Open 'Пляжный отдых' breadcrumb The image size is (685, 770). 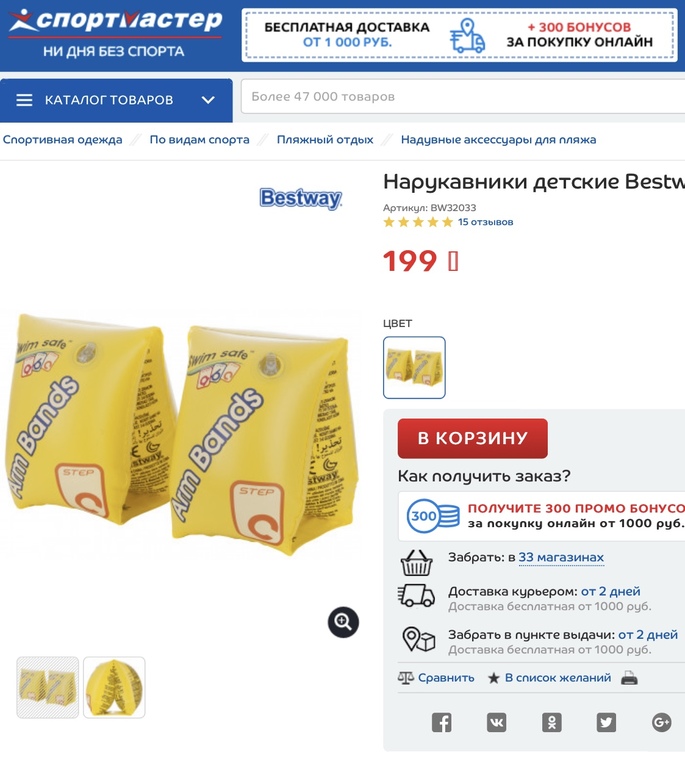[x=325, y=140]
